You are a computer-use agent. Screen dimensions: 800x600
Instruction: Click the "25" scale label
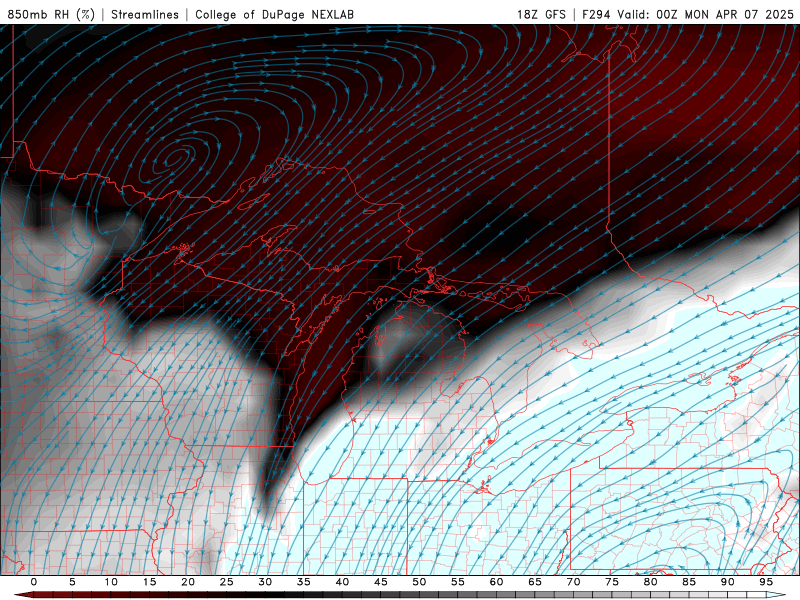(x=227, y=582)
